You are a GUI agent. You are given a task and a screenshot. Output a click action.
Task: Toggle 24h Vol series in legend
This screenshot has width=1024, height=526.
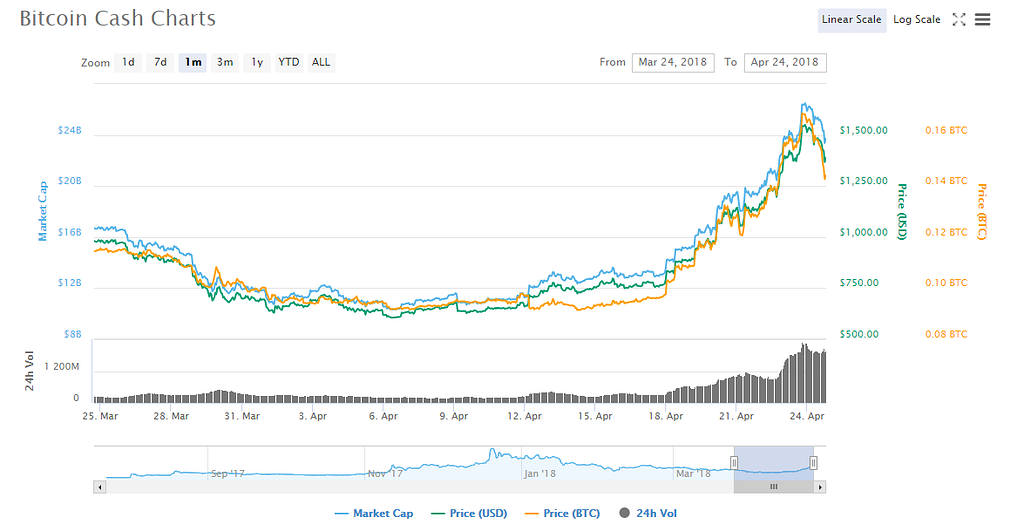point(648,514)
